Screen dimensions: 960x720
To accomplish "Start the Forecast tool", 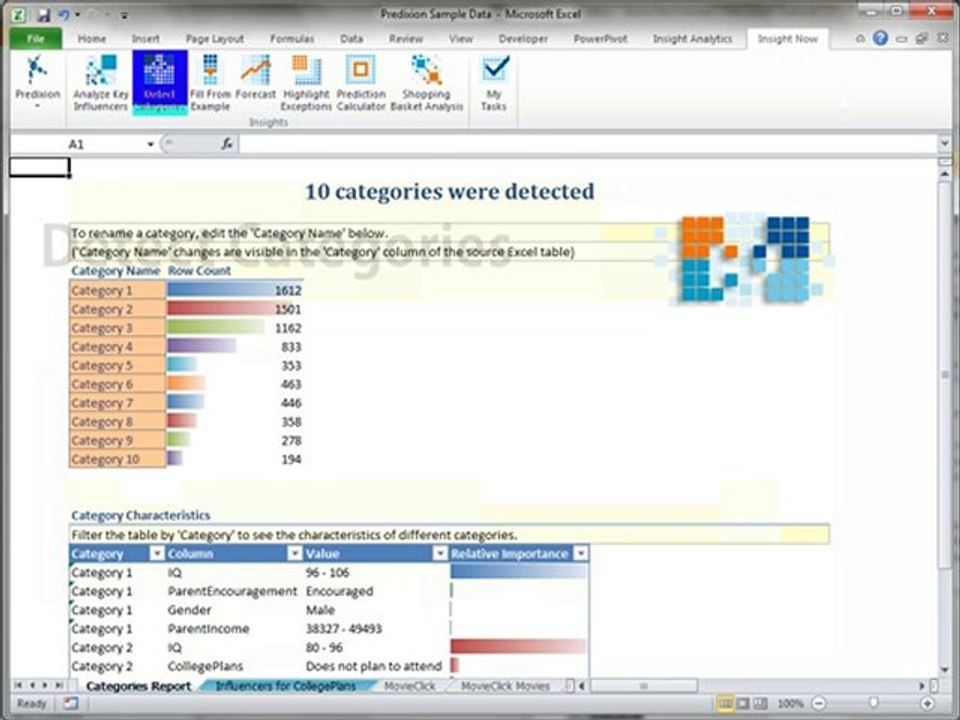I will pyautogui.click(x=255, y=77).
